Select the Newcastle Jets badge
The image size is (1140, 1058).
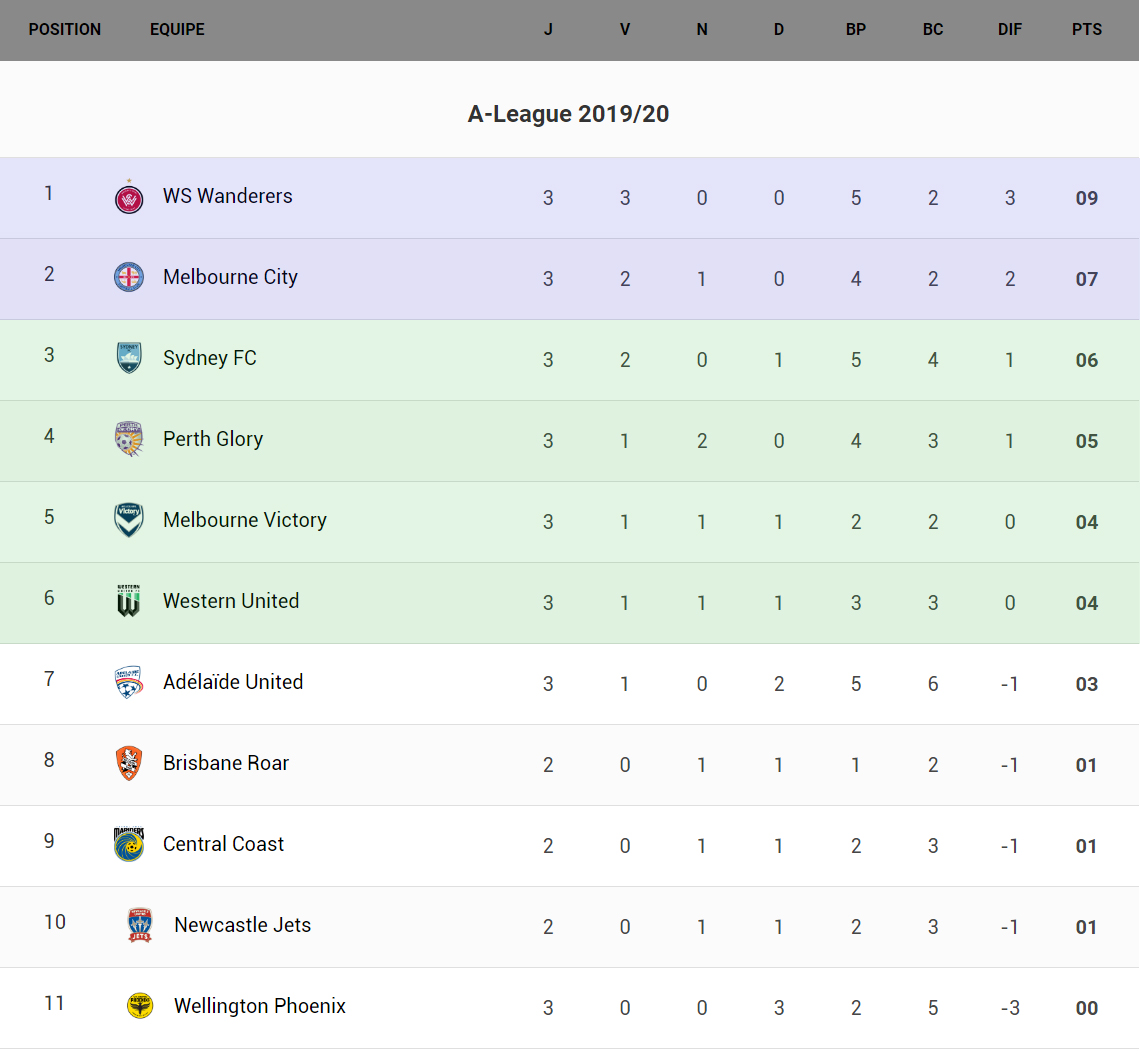(x=140, y=925)
